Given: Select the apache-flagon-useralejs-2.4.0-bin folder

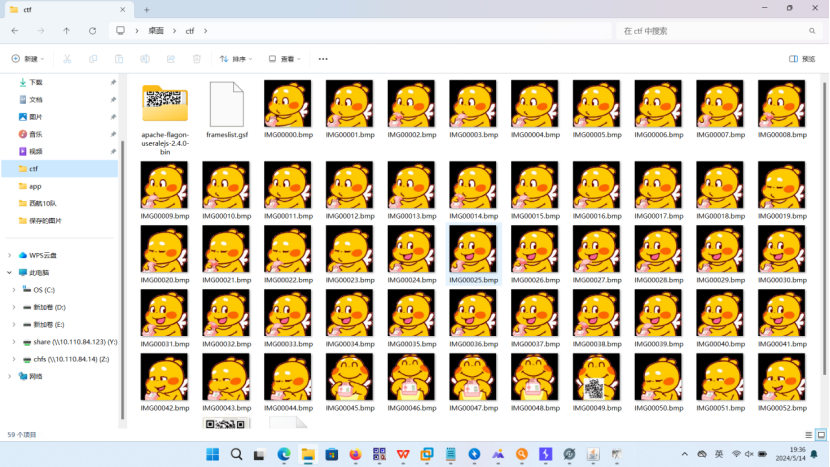Looking at the screenshot, I should coord(165,109).
